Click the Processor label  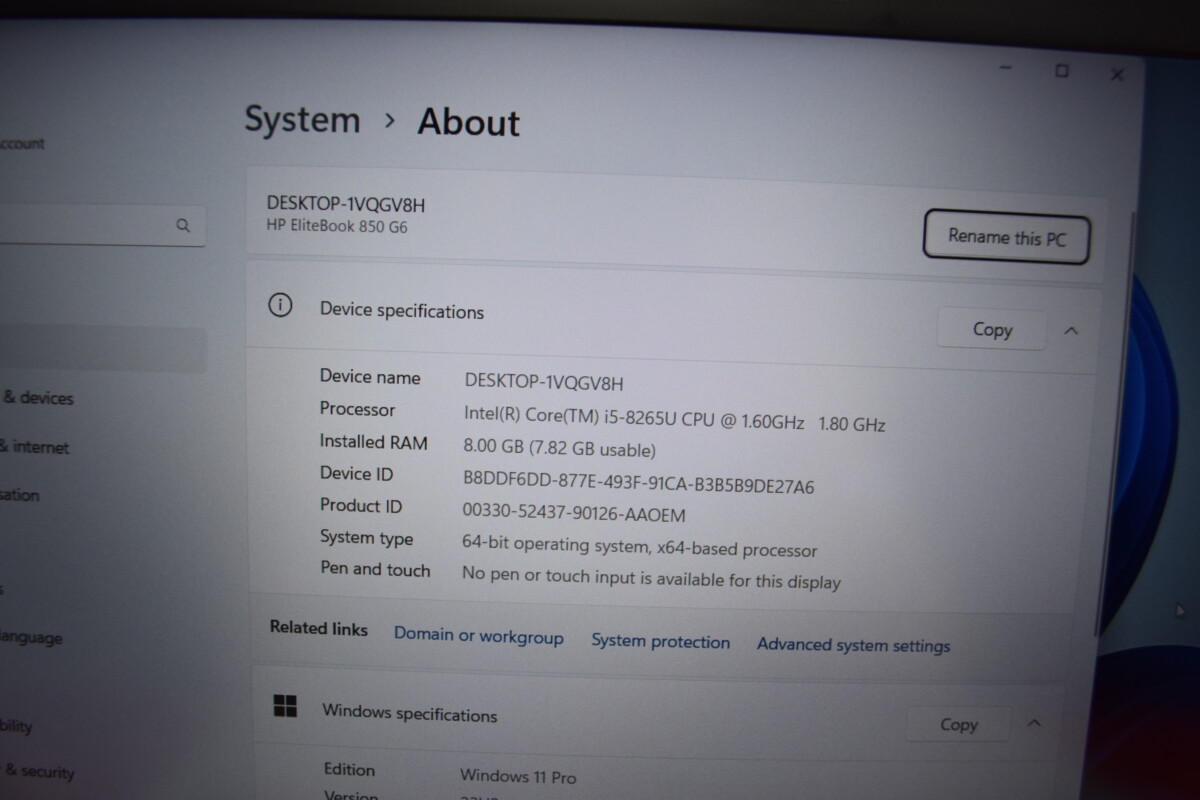click(x=357, y=409)
